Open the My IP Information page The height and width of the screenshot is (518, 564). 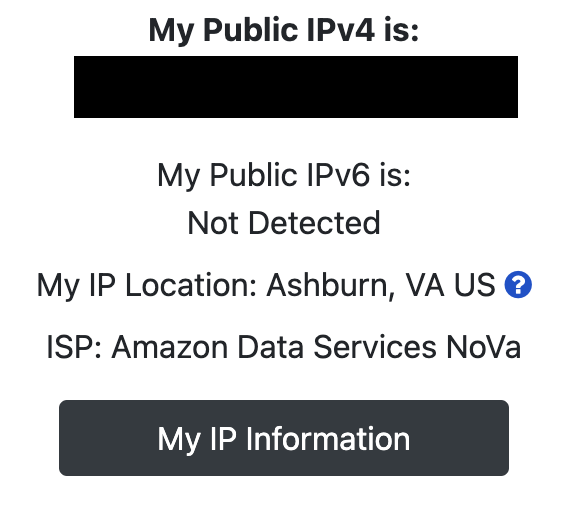pyautogui.click(x=284, y=438)
